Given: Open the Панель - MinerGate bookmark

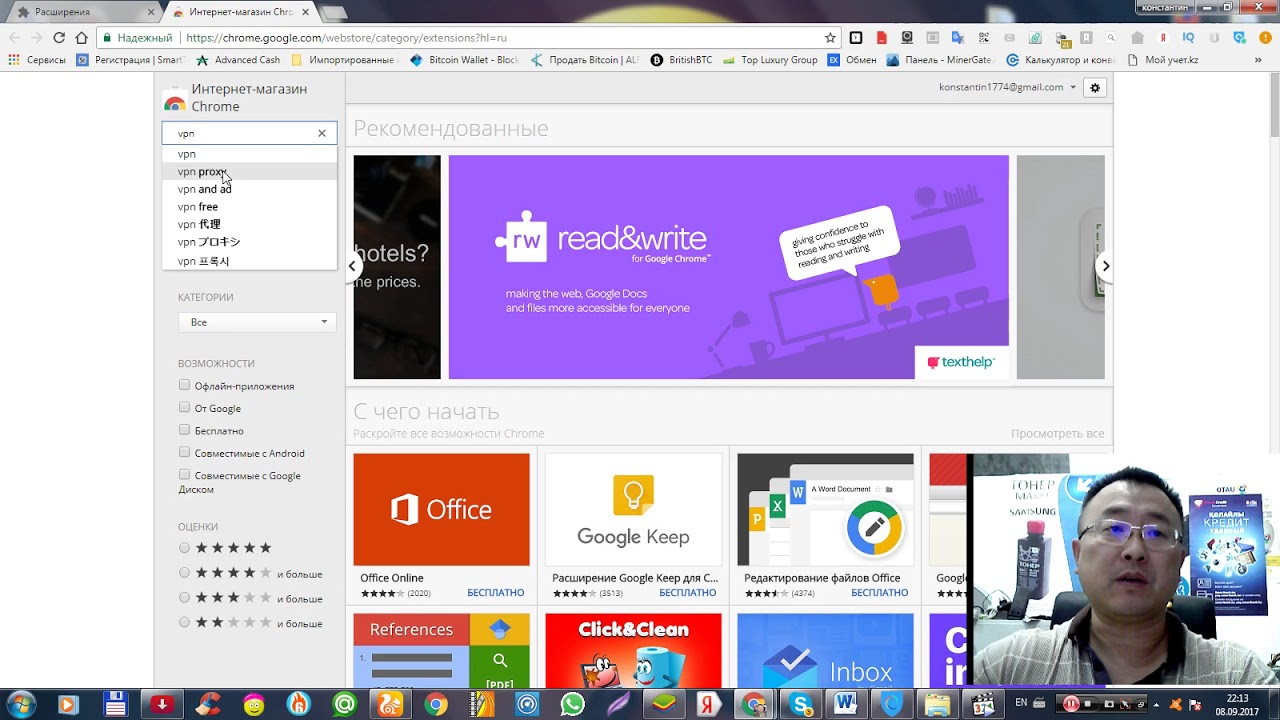Looking at the screenshot, I should coord(939,60).
